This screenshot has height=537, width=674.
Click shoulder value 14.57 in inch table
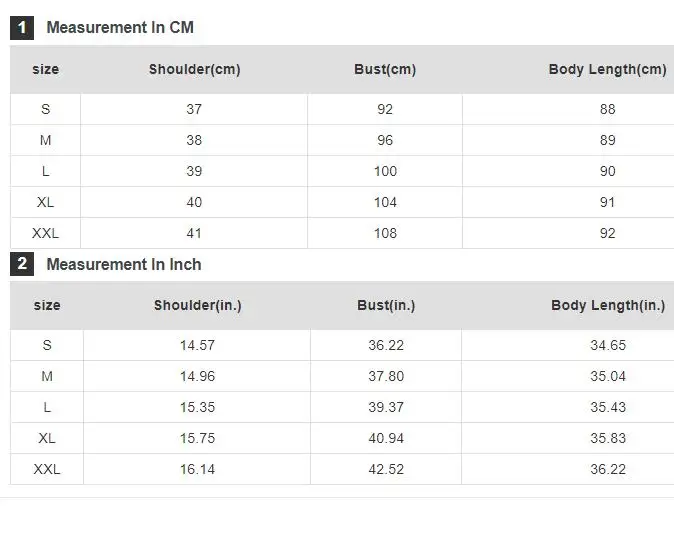point(198,345)
